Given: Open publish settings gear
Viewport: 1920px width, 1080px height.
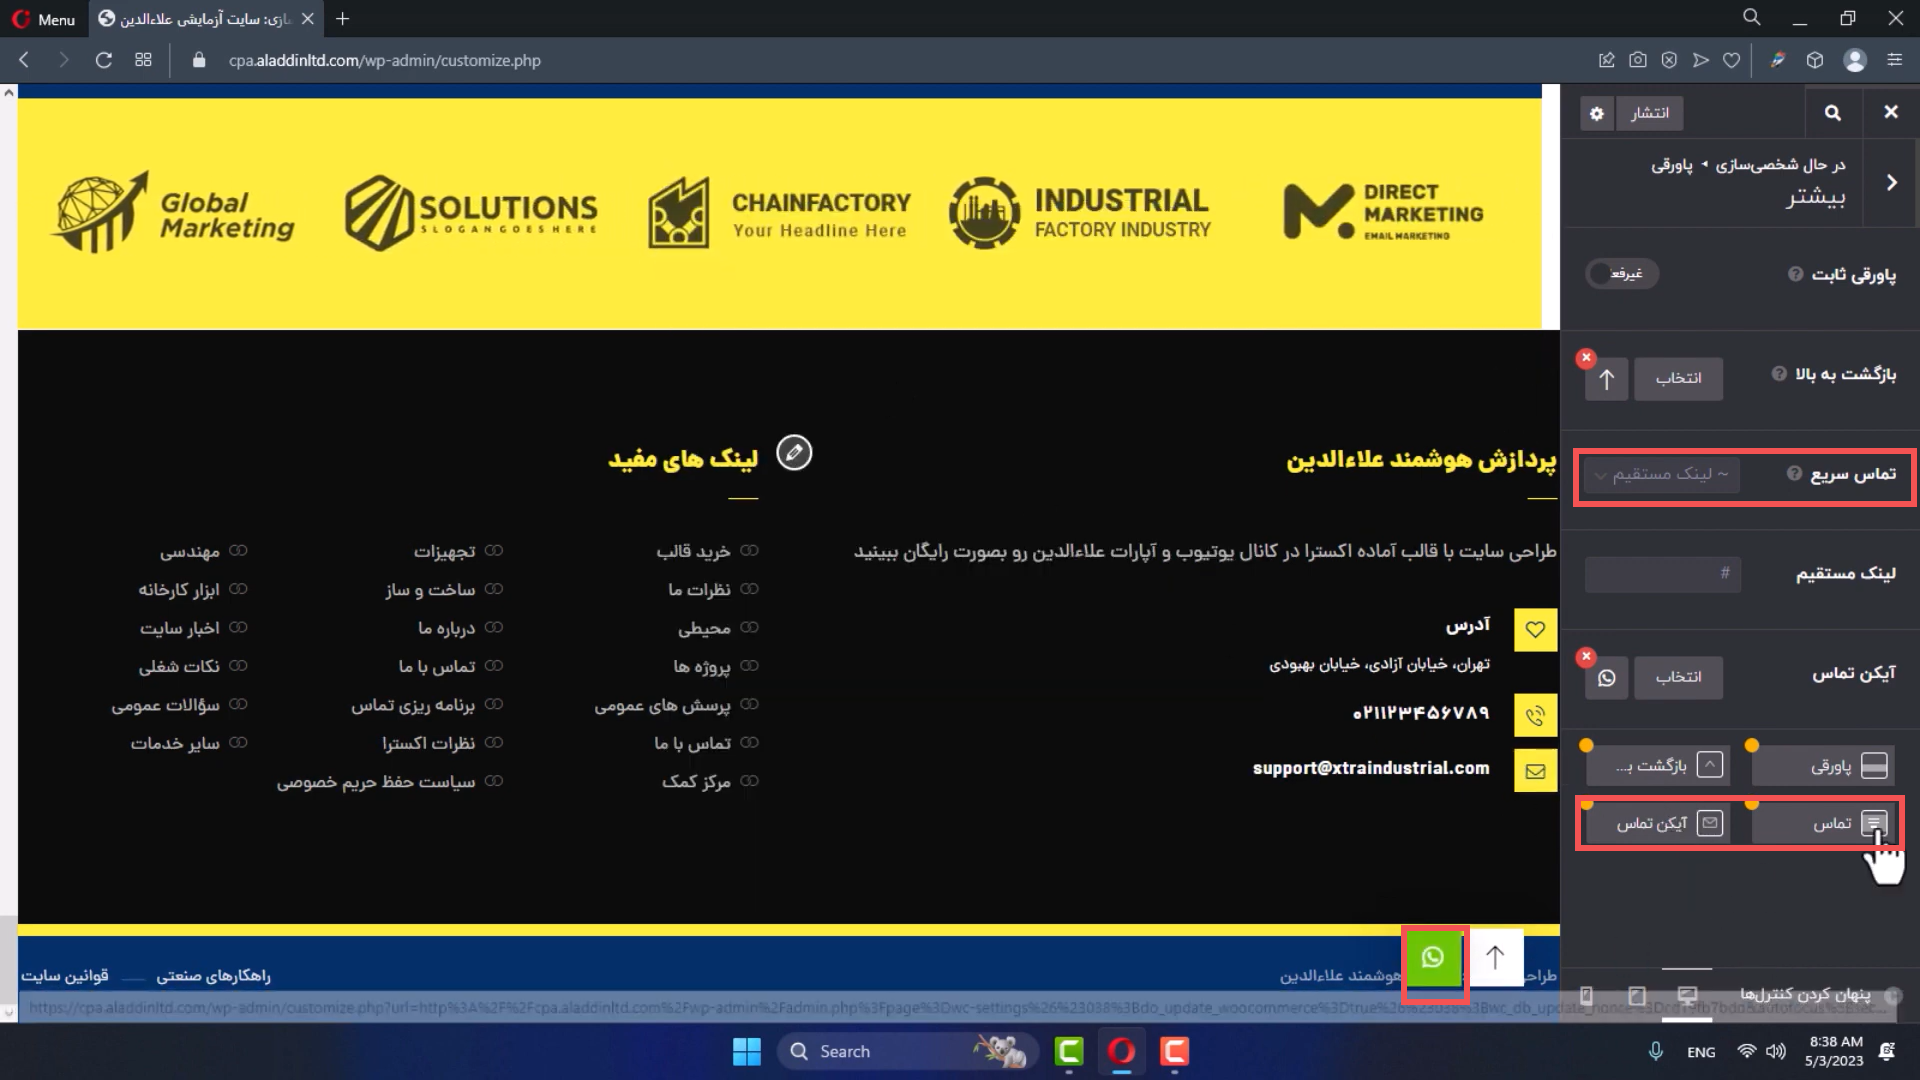Looking at the screenshot, I should [x=1597, y=113].
